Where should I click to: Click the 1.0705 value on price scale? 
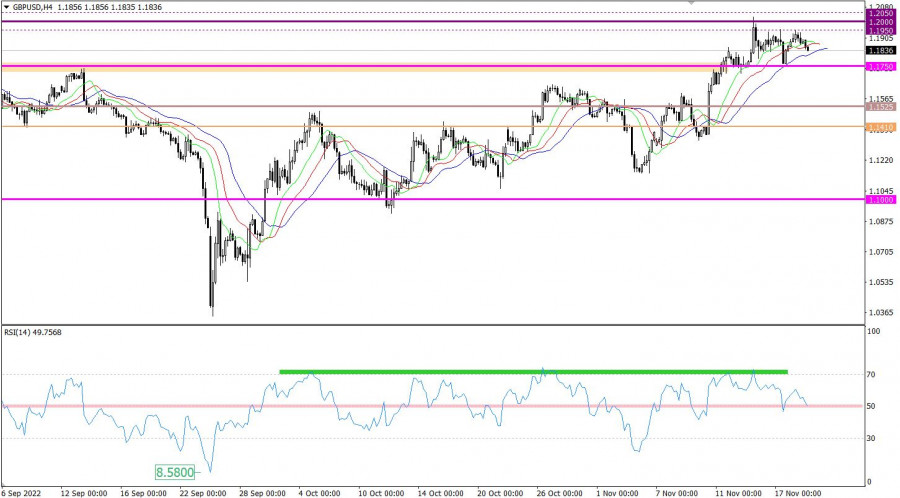880,252
